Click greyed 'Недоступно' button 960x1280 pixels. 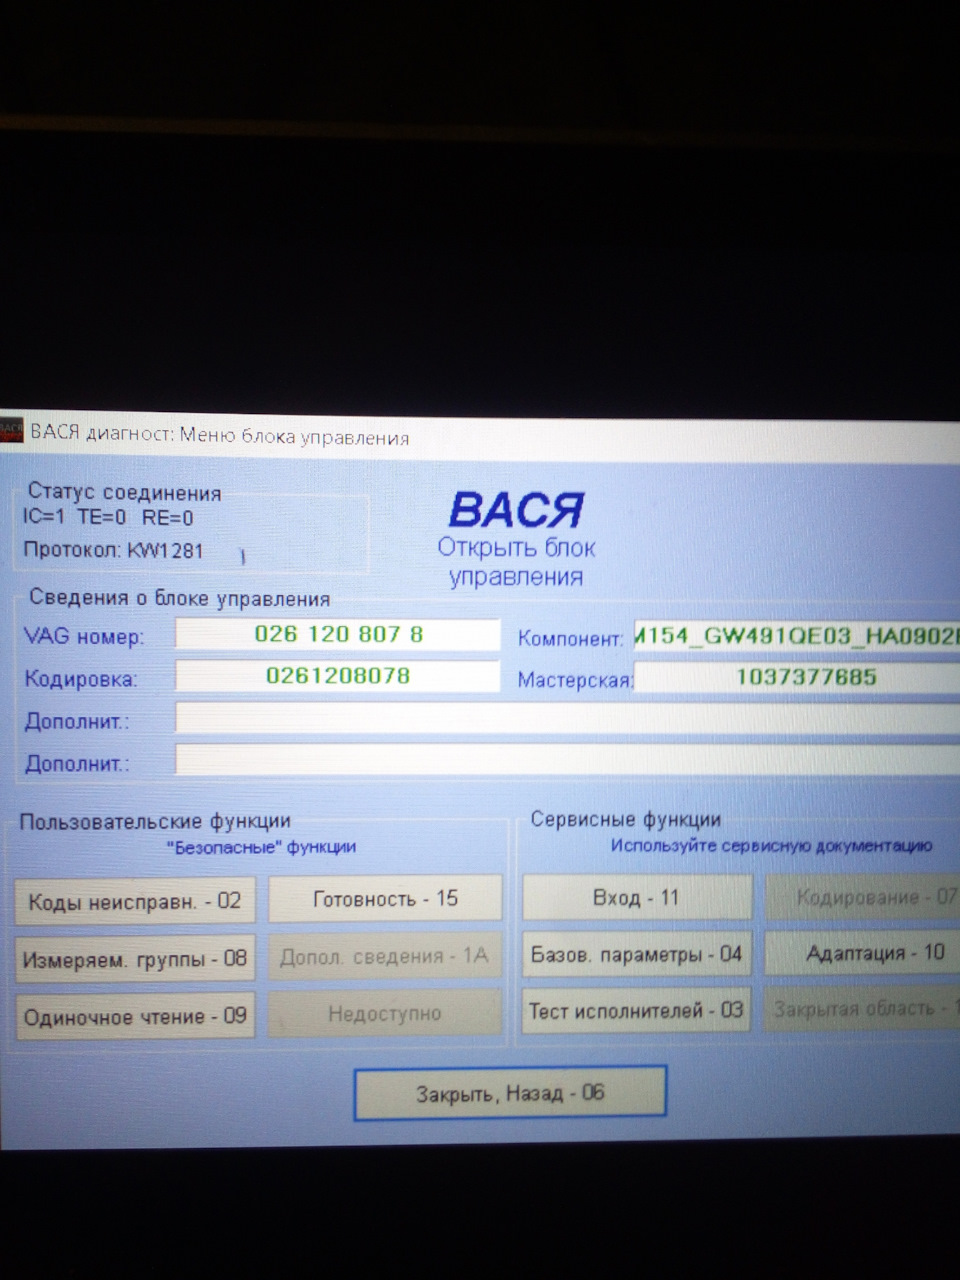pos(385,1013)
